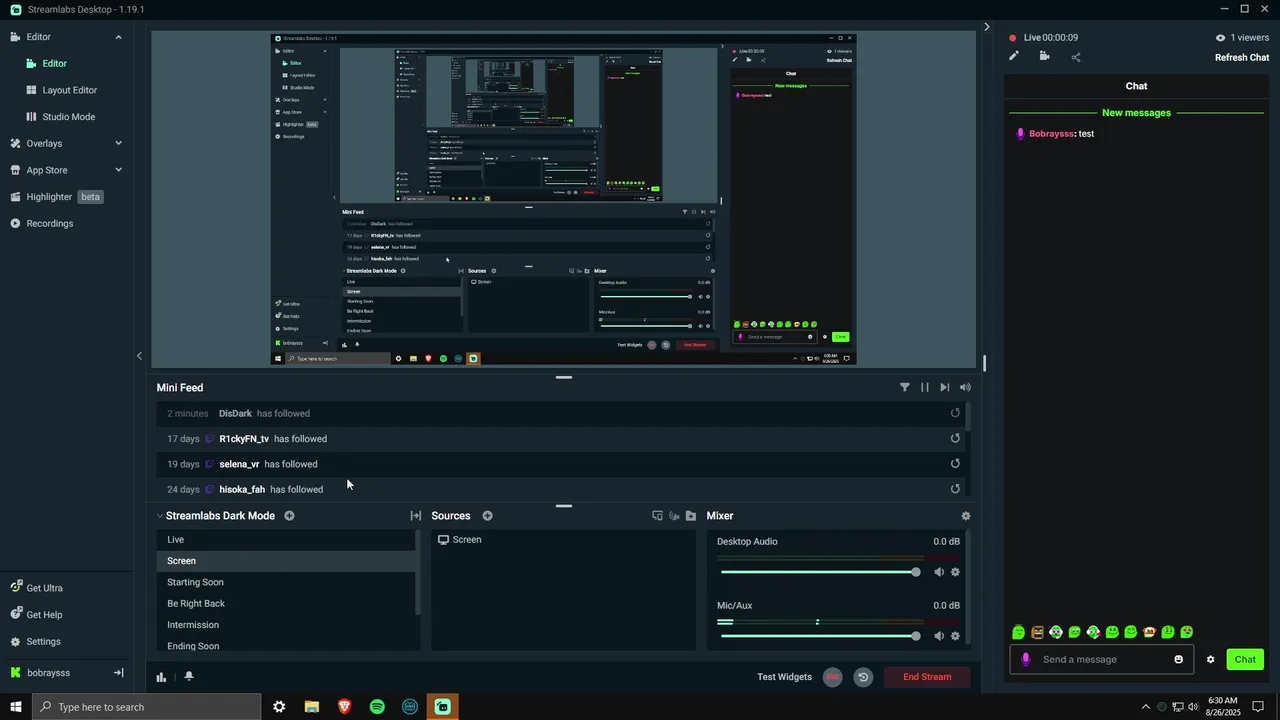Select the Be Right Back scene
1280x720 pixels.
(x=286, y=603)
